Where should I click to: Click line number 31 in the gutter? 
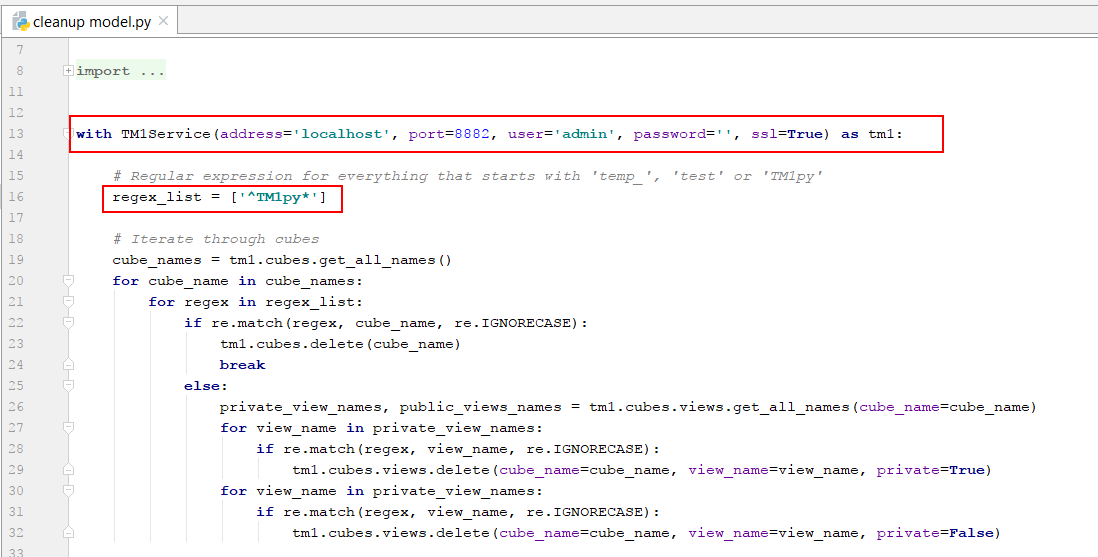click(15, 511)
